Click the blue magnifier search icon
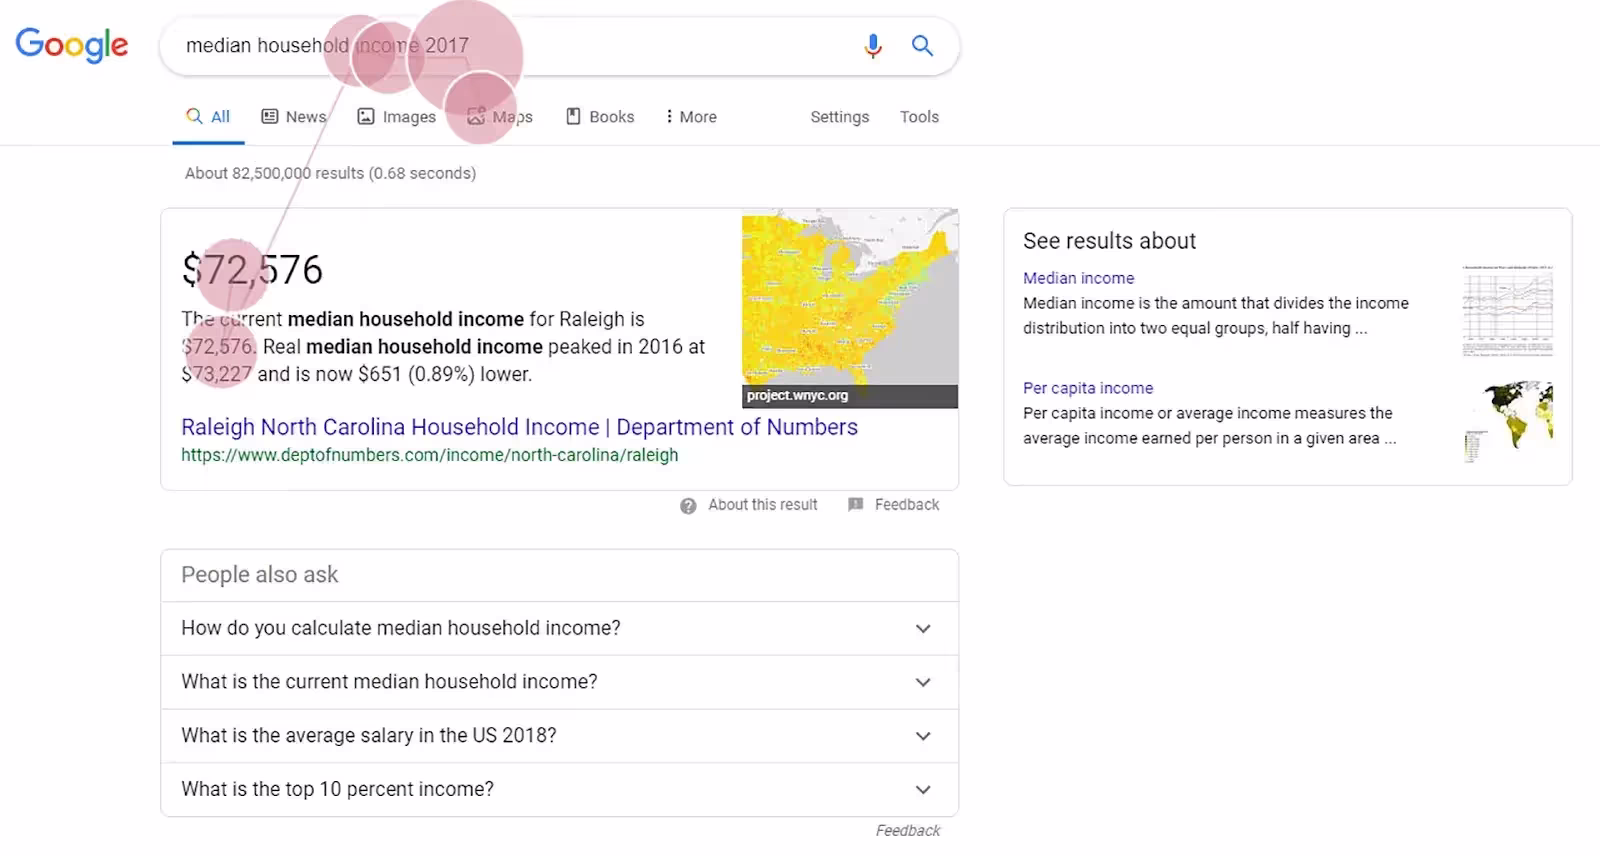The width and height of the screenshot is (1600, 856). pyautogui.click(x=922, y=46)
